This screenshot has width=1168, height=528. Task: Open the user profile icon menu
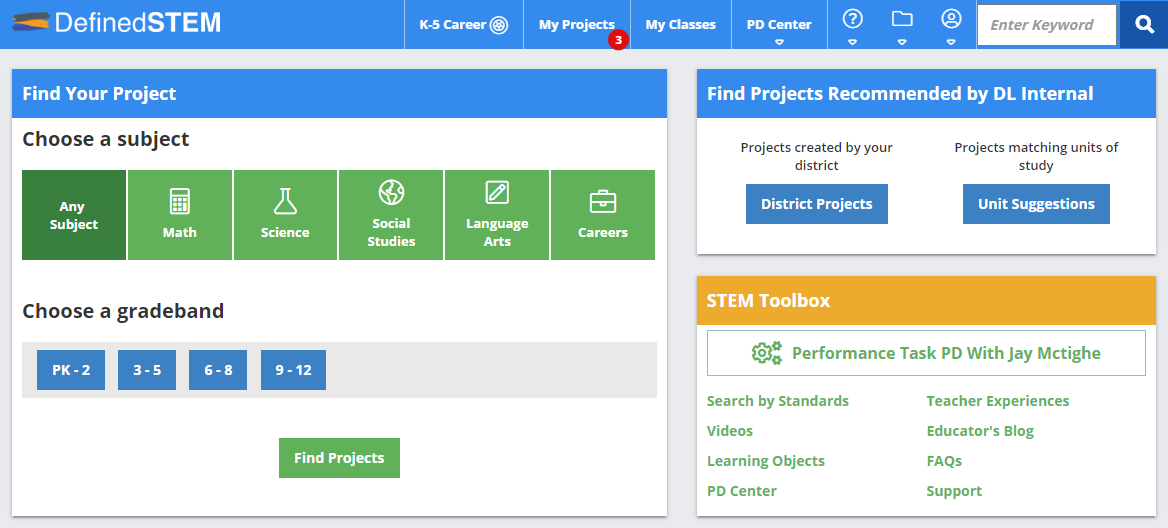pyautogui.click(x=951, y=24)
